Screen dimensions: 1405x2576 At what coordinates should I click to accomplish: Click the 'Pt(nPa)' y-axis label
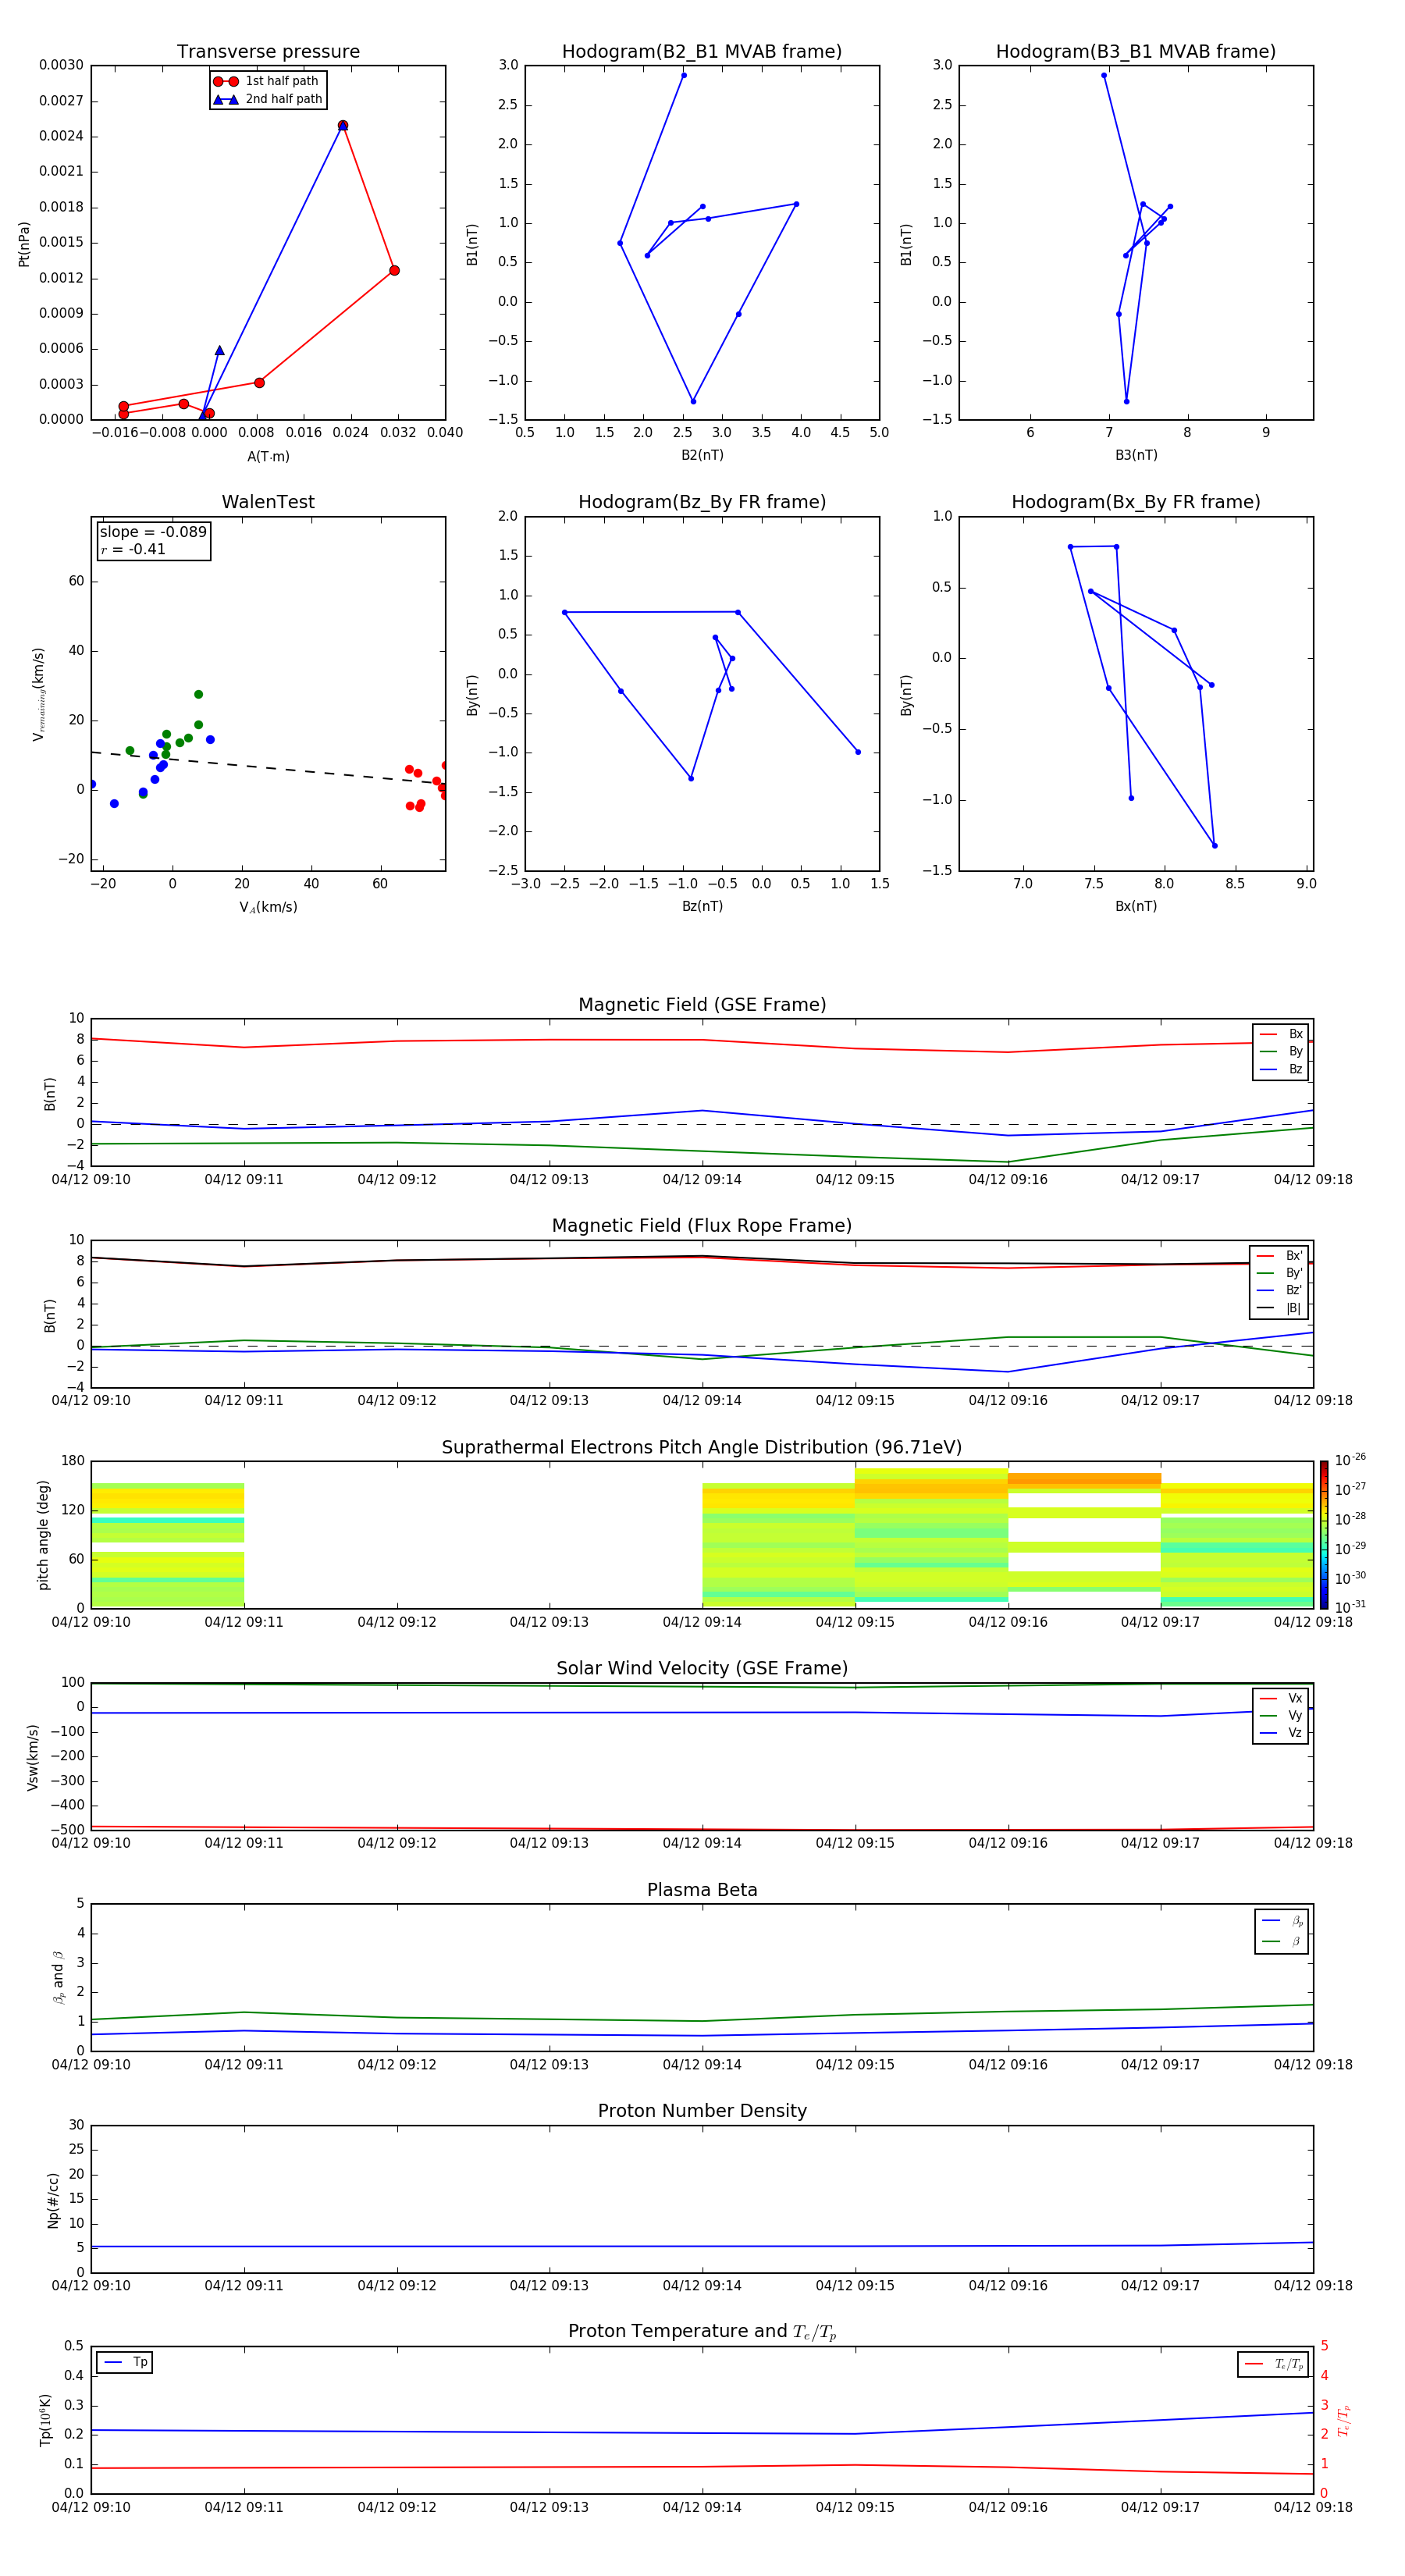pos(24,243)
